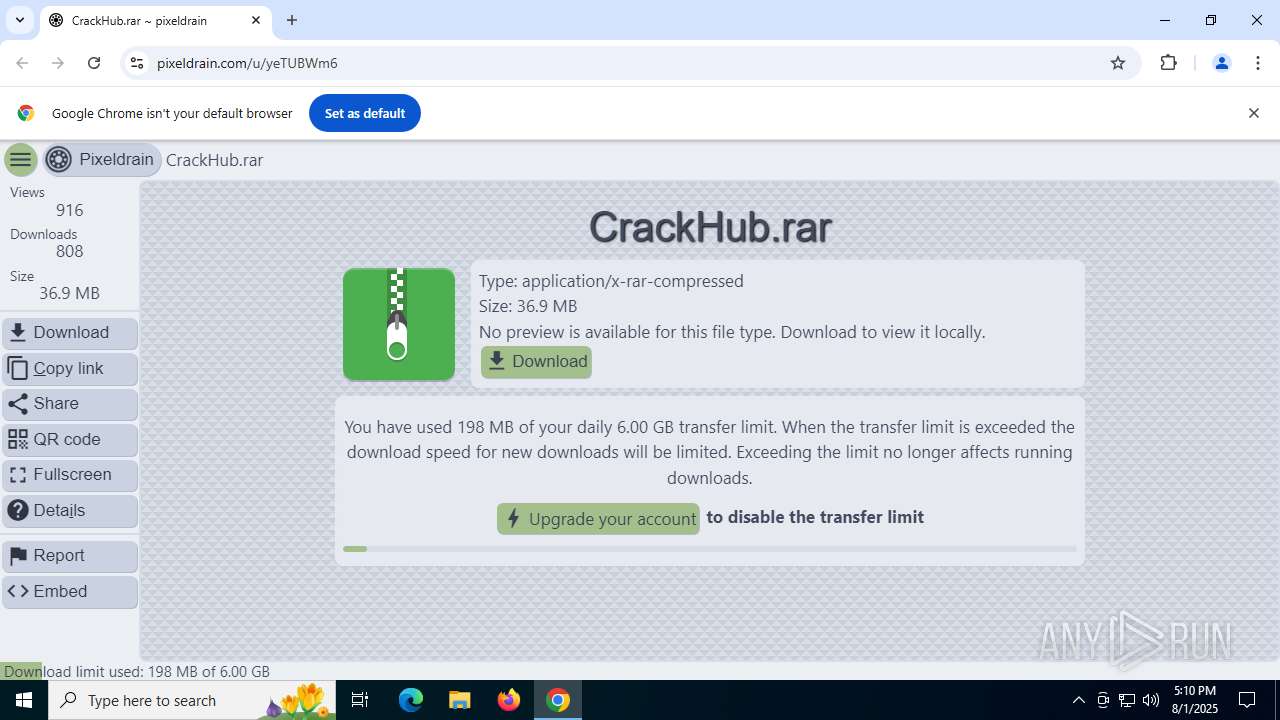The width and height of the screenshot is (1280, 720).
Task: Bookmark this page with star icon
Action: [1118, 63]
